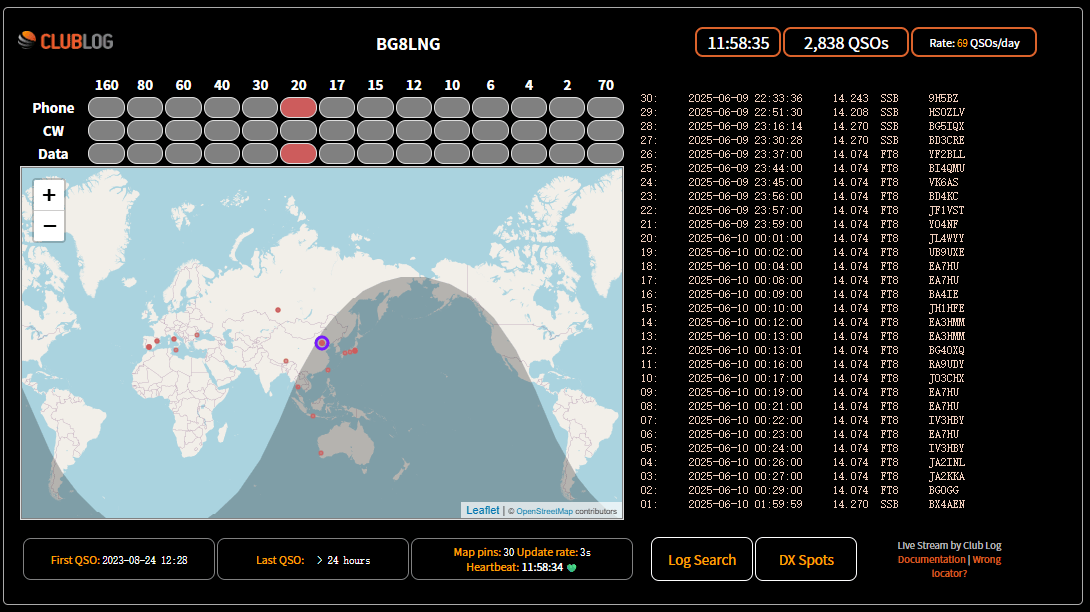The height and width of the screenshot is (612, 1090).
Task: Select log row 11 callsign RA9UDY
Action: coord(946,364)
